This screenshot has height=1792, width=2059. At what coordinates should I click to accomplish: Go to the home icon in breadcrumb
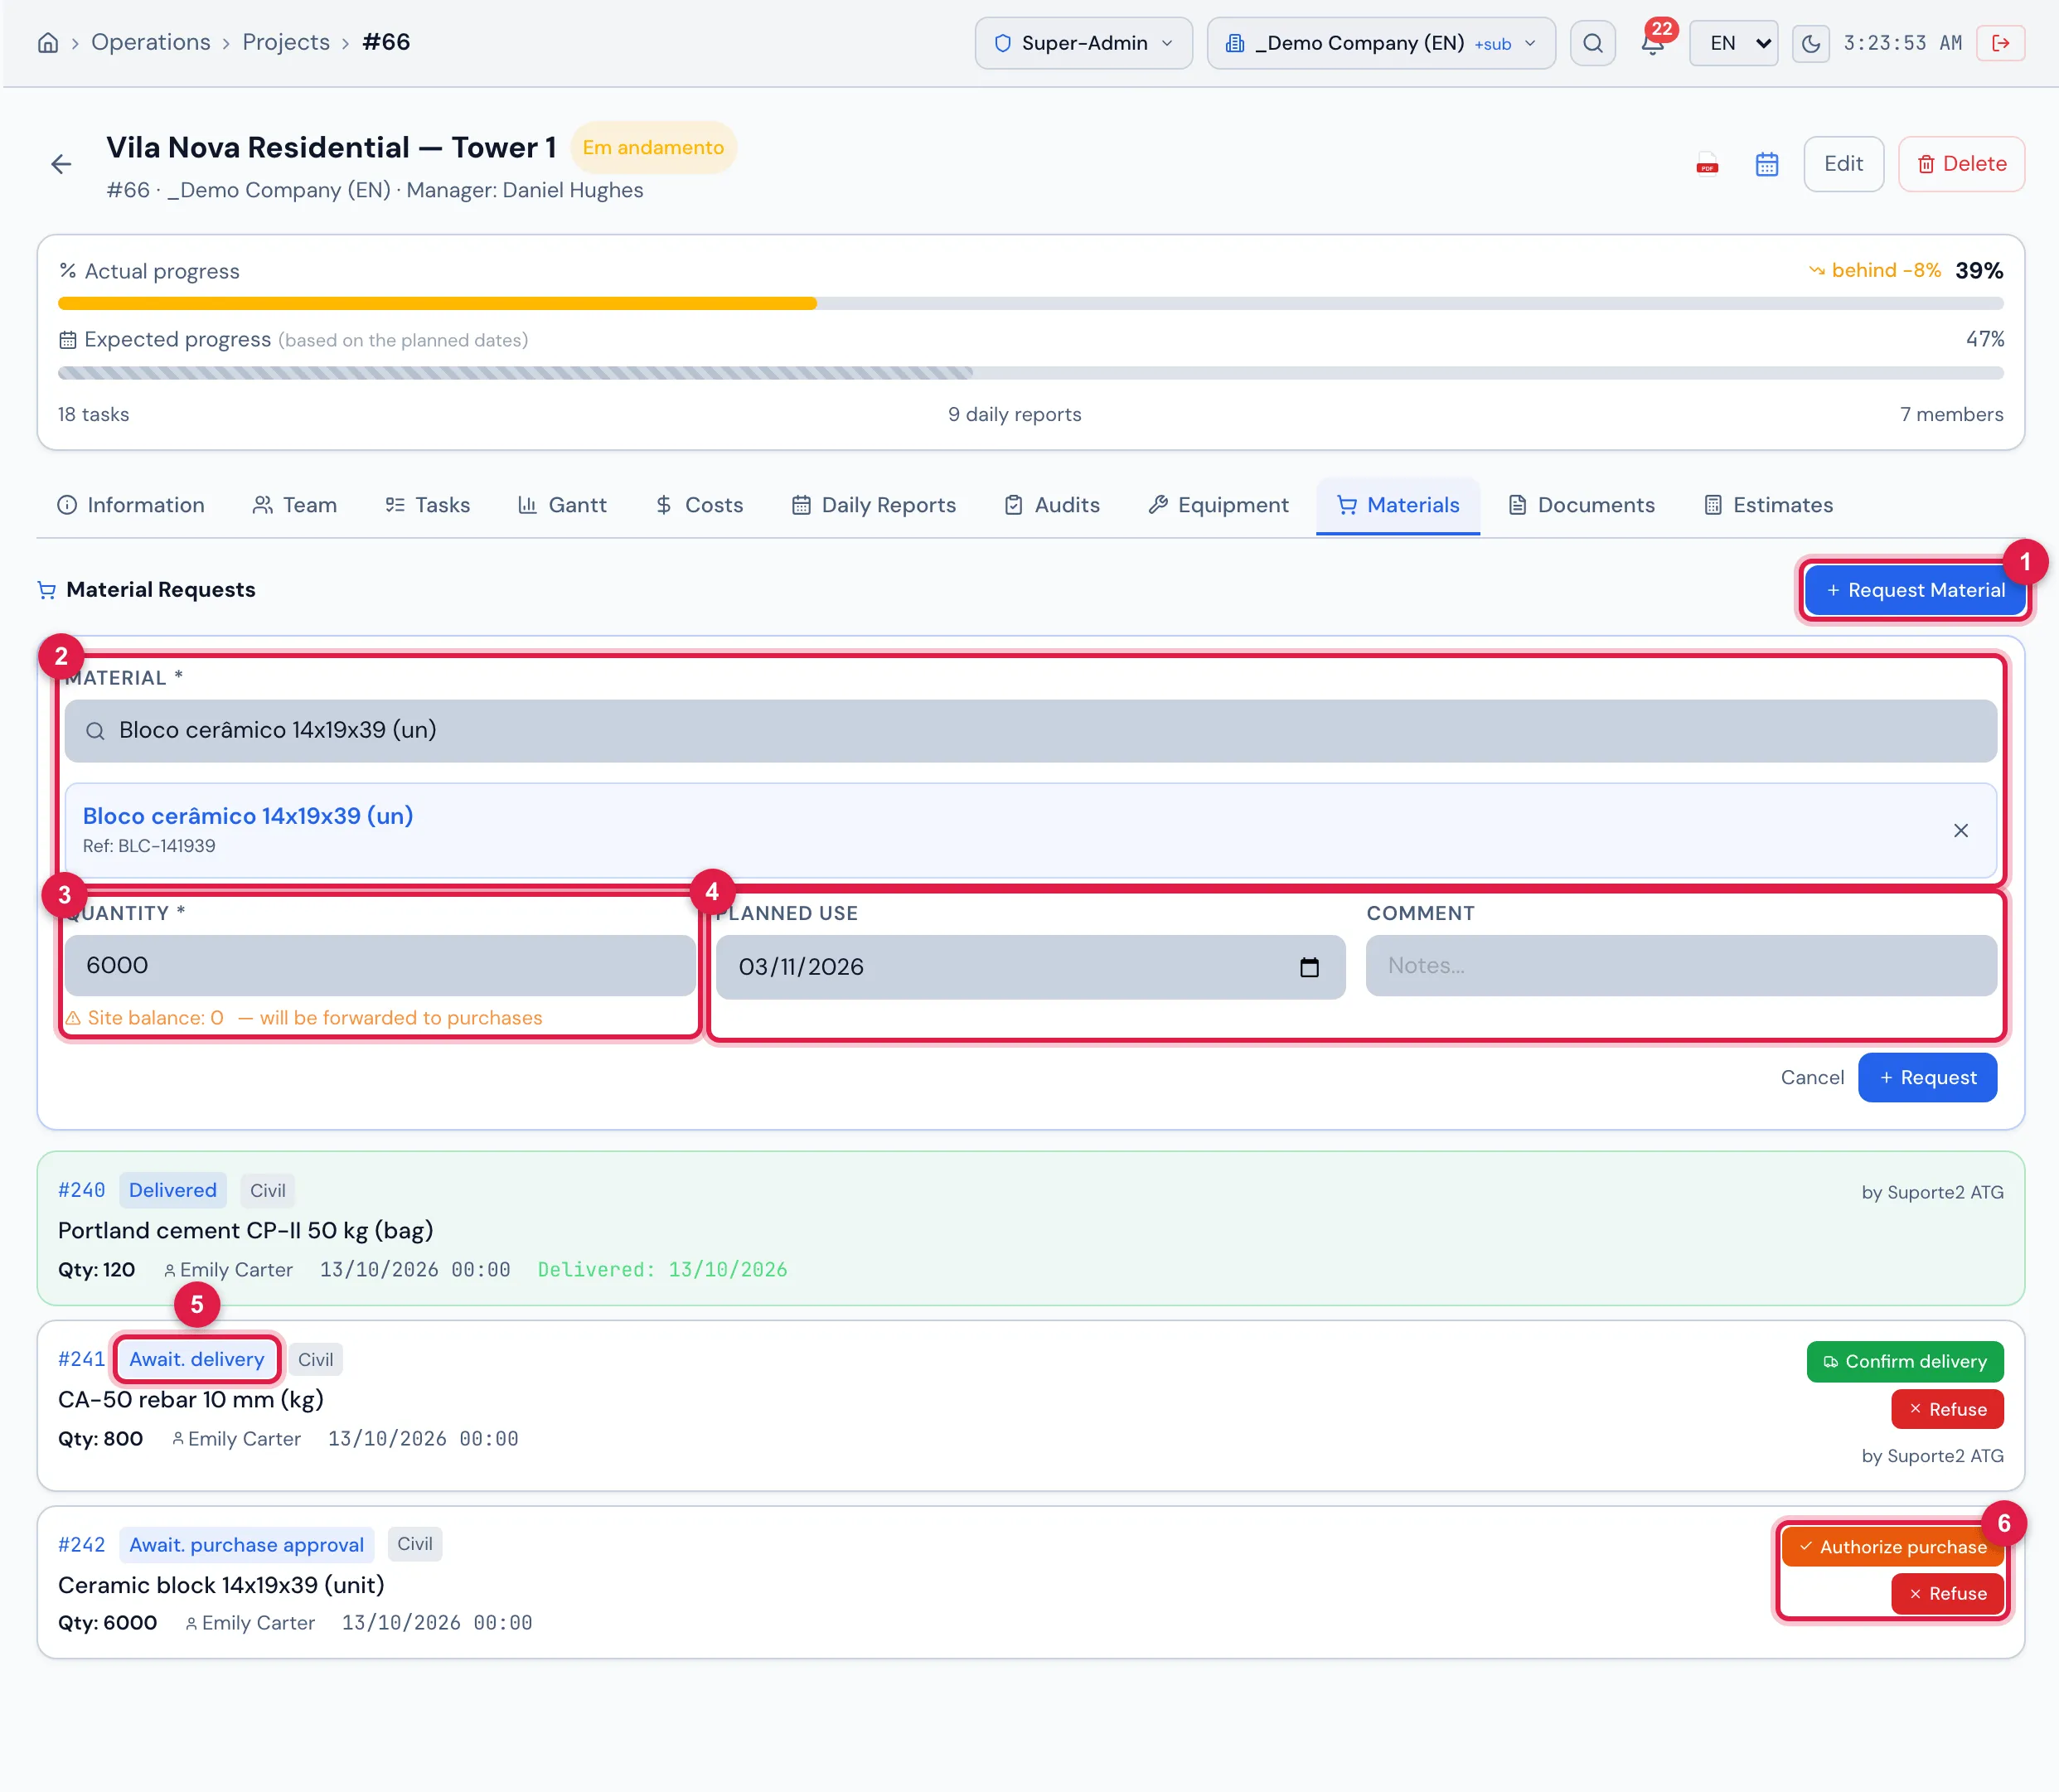pyautogui.click(x=48, y=43)
